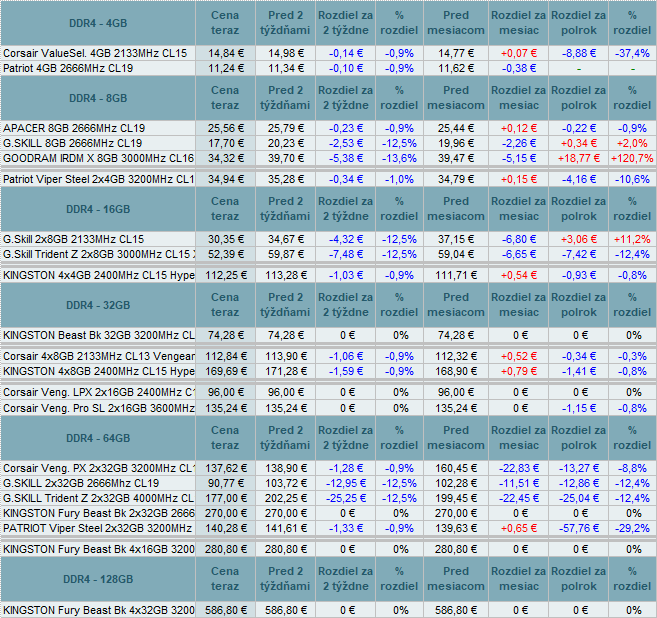Click the 34,32 € GOODRAM current price
Image resolution: width=657 pixels, height=618 pixels.
(225, 158)
